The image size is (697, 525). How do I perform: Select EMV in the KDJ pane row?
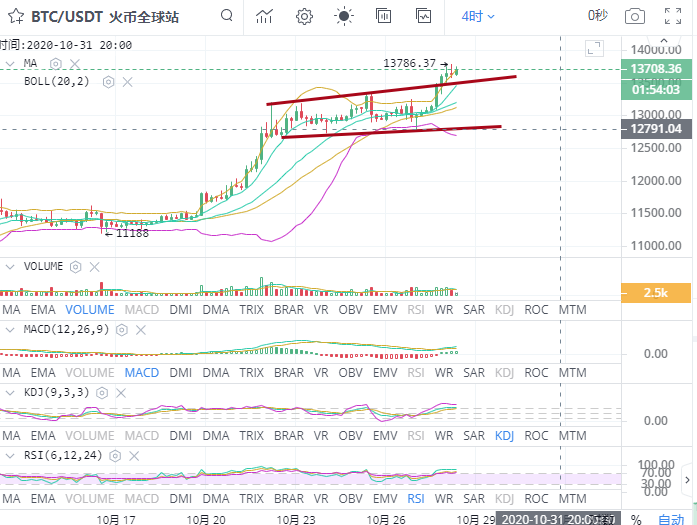coord(385,436)
